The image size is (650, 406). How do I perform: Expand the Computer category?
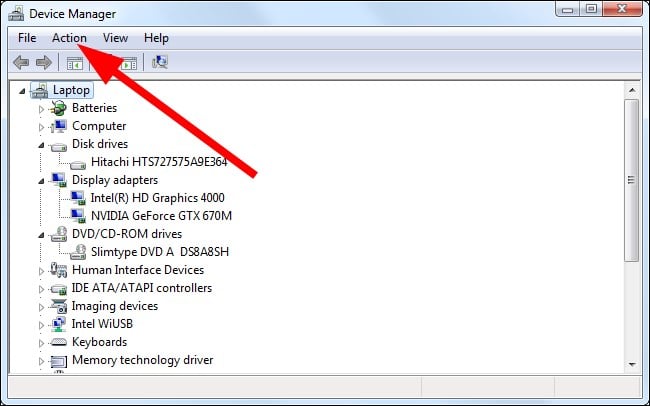coord(41,127)
